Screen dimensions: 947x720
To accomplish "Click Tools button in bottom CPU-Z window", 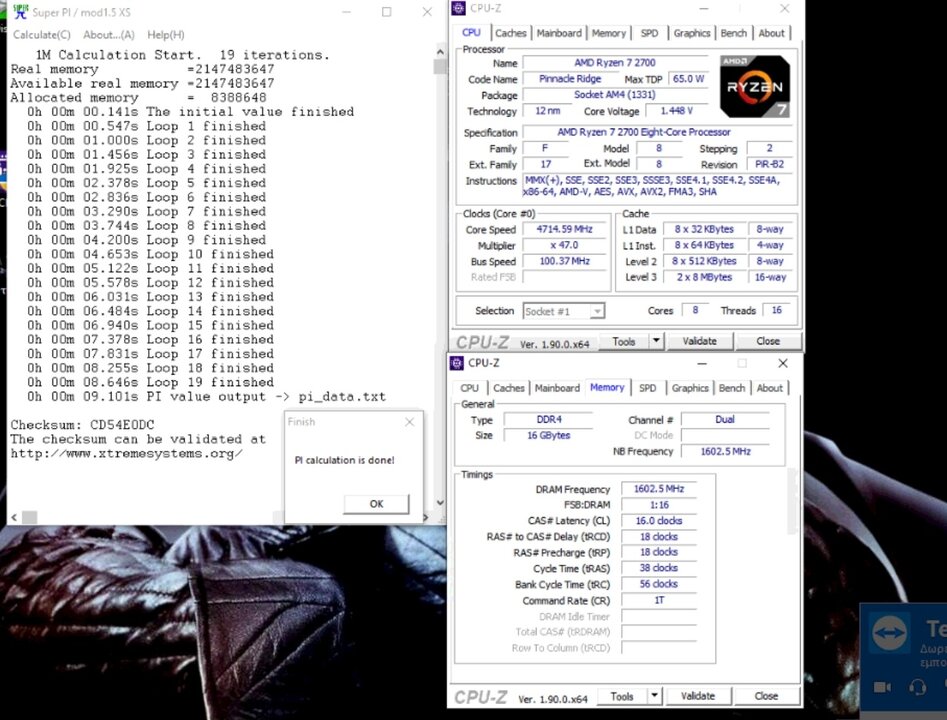I will point(622,696).
